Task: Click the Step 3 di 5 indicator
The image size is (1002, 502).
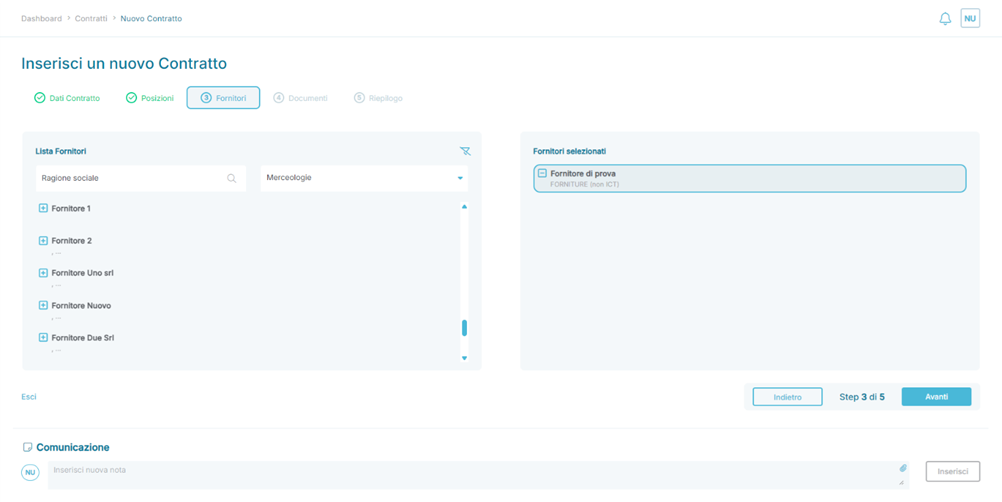Action: (x=862, y=397)
